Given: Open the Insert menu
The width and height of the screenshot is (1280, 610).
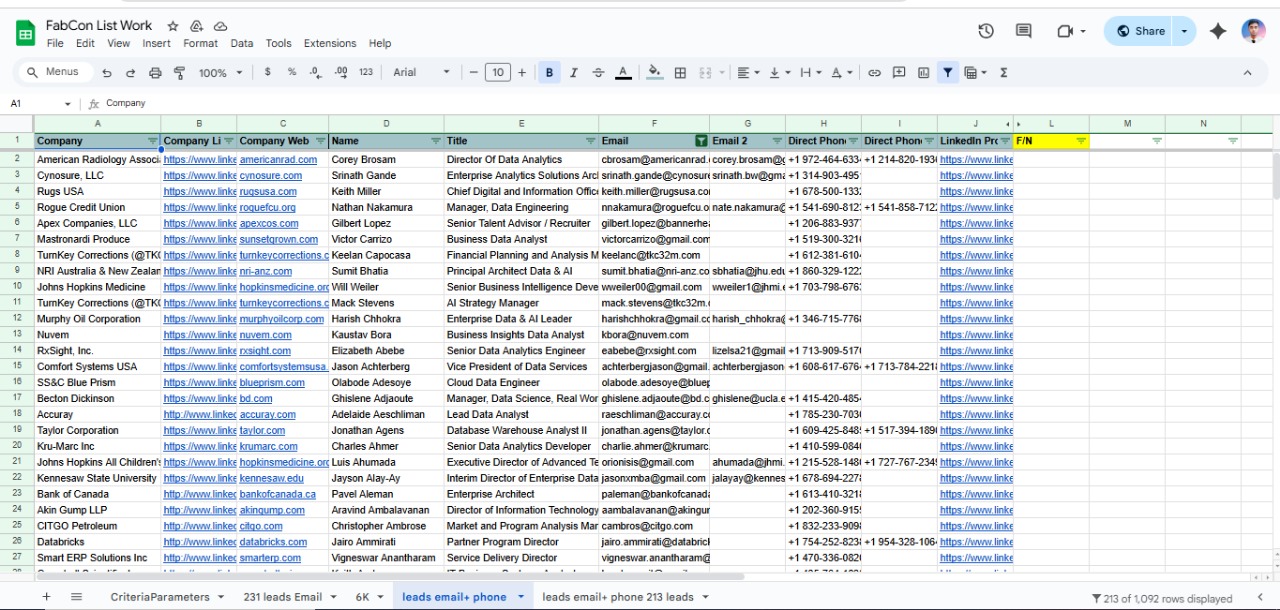Looking at the screenshot, I should pyautogui.click(x=156, y=43).
